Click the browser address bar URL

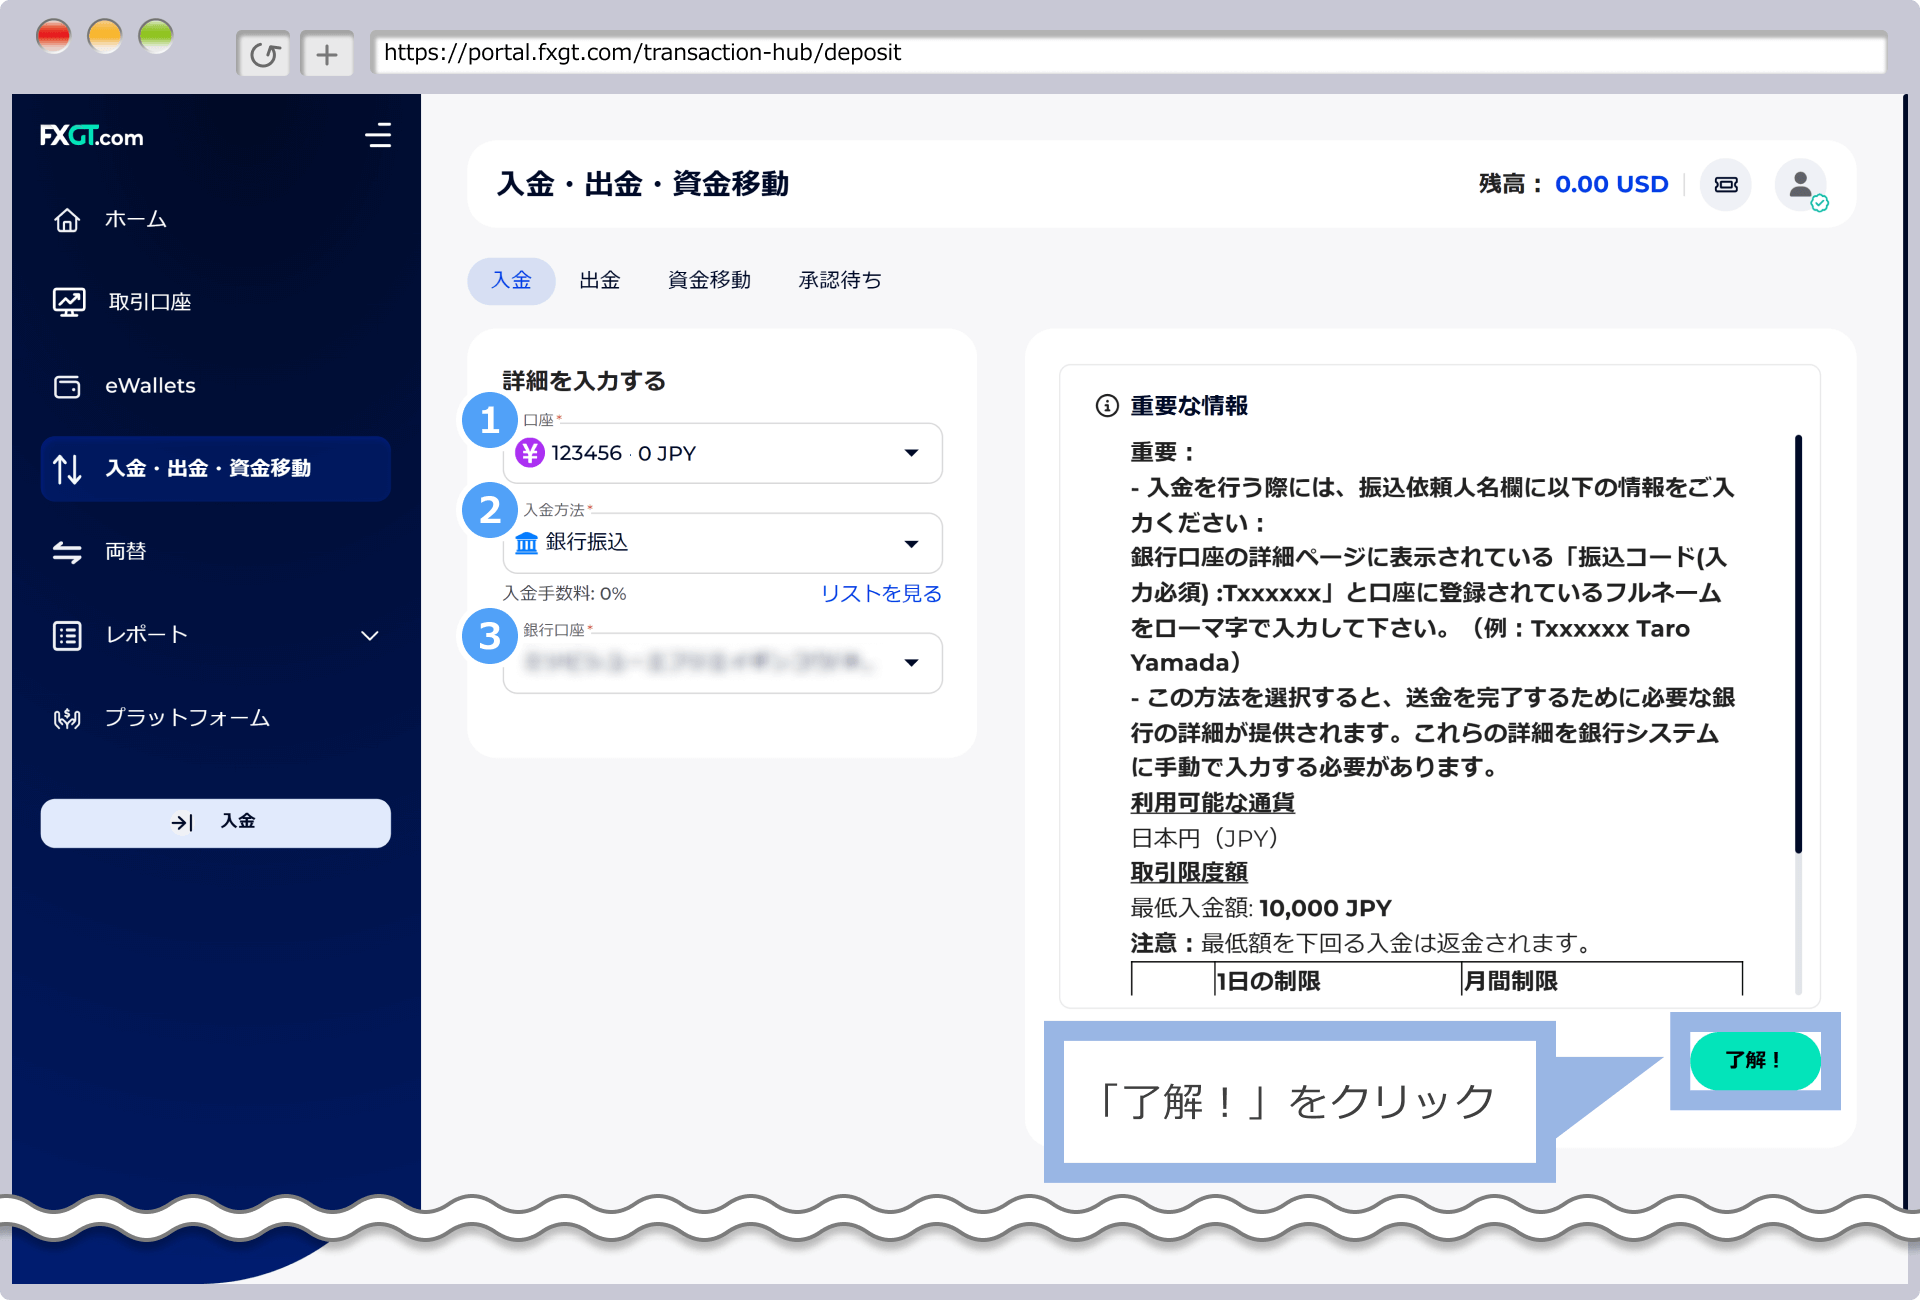point(642,53)
